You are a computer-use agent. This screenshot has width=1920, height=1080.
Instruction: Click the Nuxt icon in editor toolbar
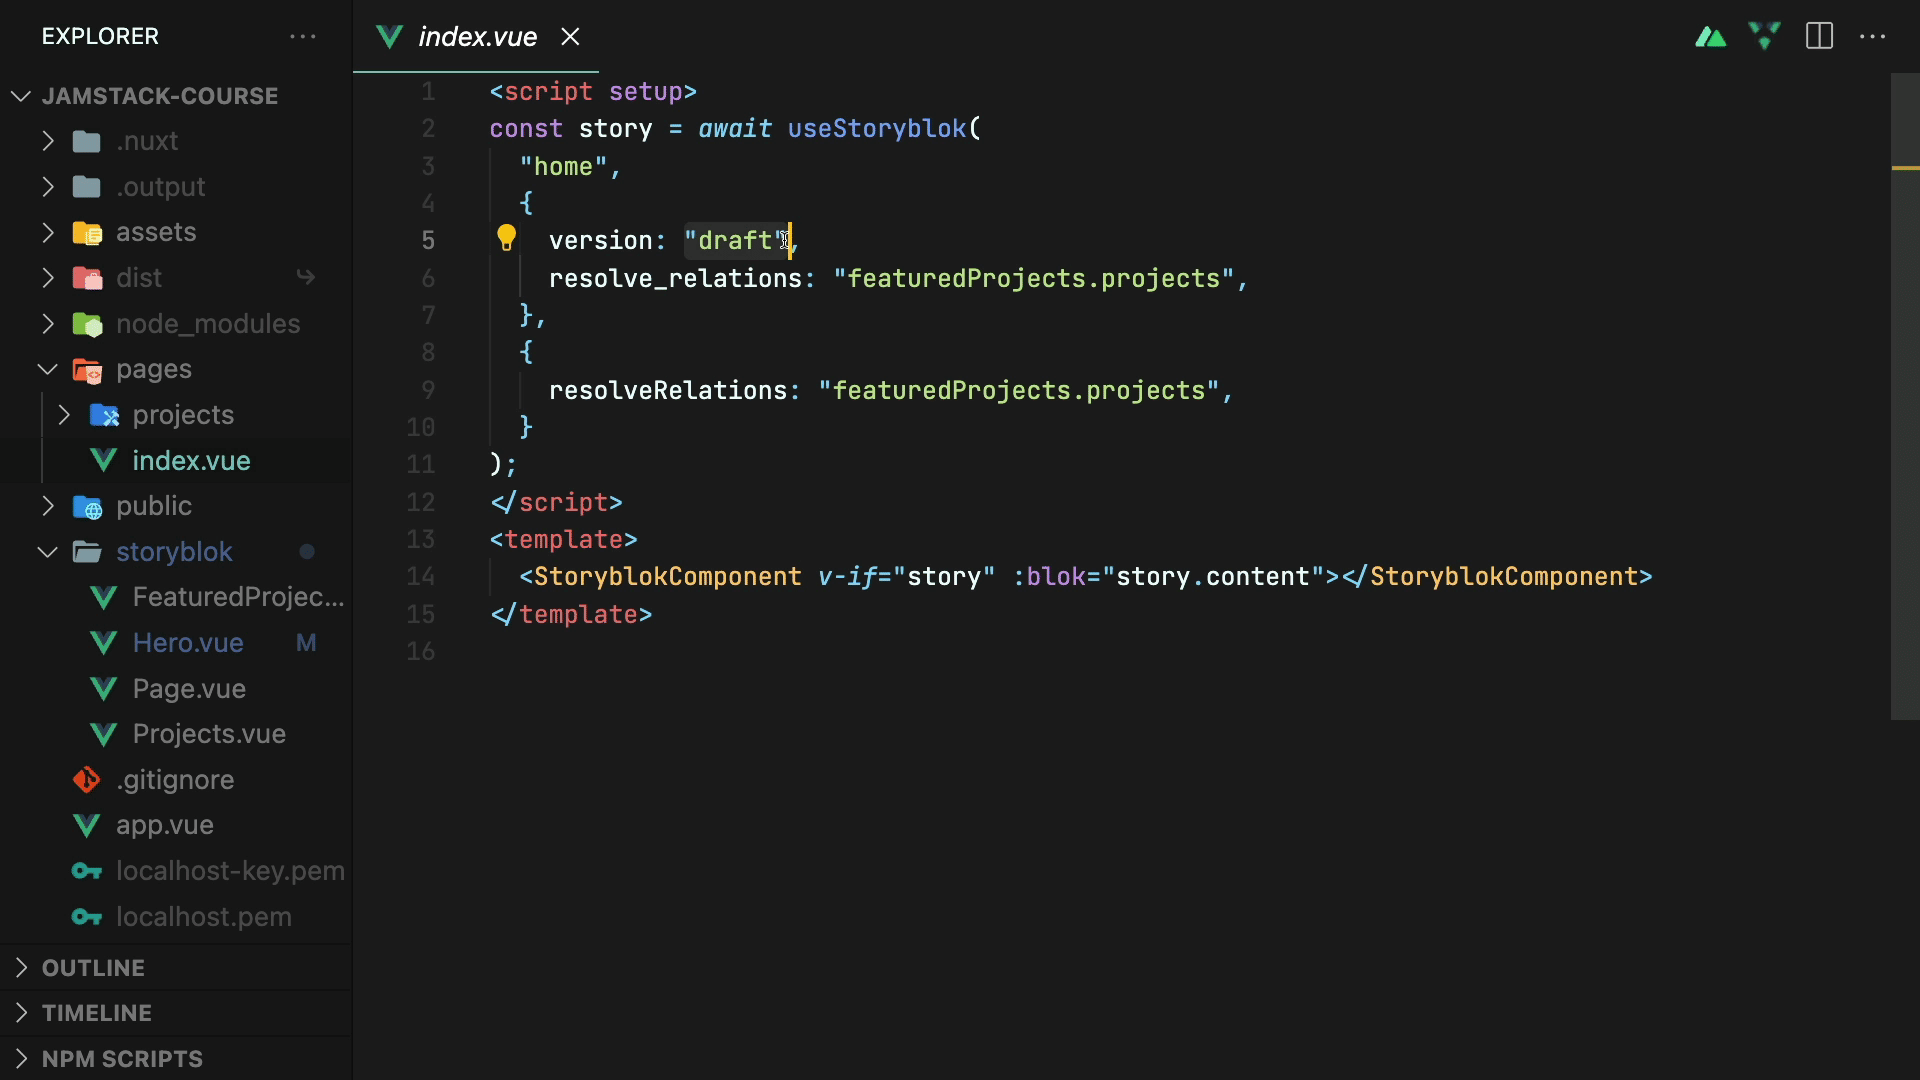click(x=1710, y=37)
